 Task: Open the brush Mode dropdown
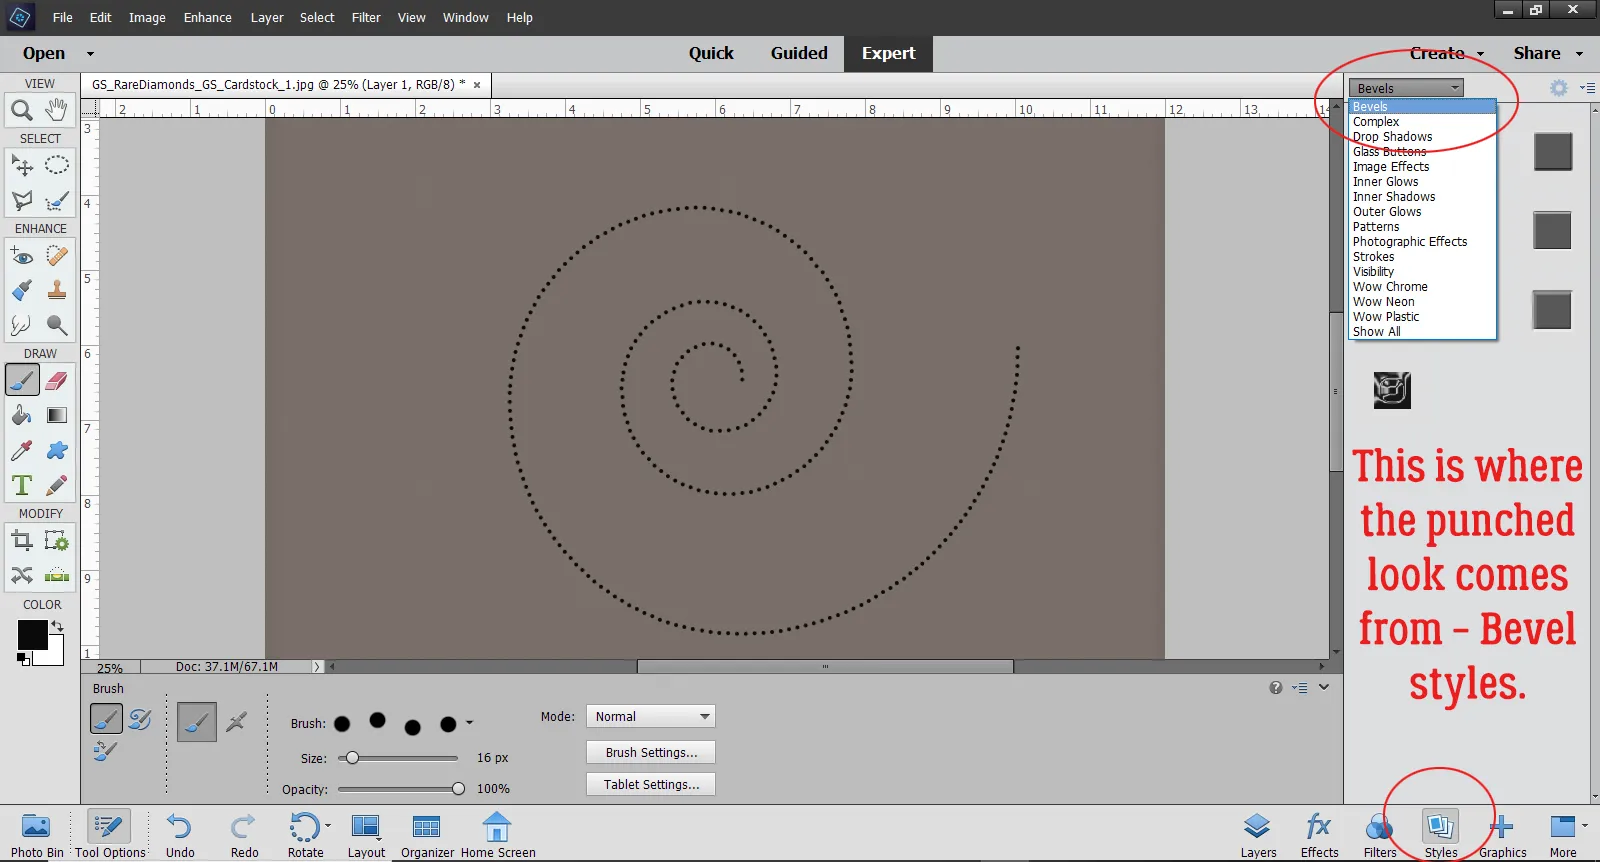pyautogui.click(x=650, y=717)
